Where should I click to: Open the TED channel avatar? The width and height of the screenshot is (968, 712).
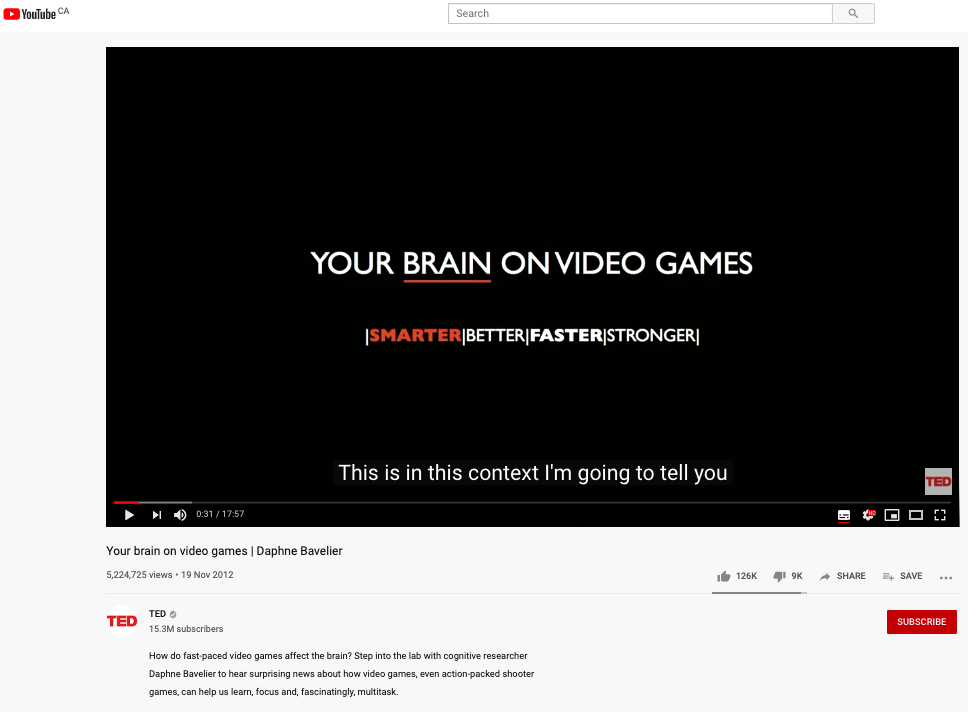122,621
